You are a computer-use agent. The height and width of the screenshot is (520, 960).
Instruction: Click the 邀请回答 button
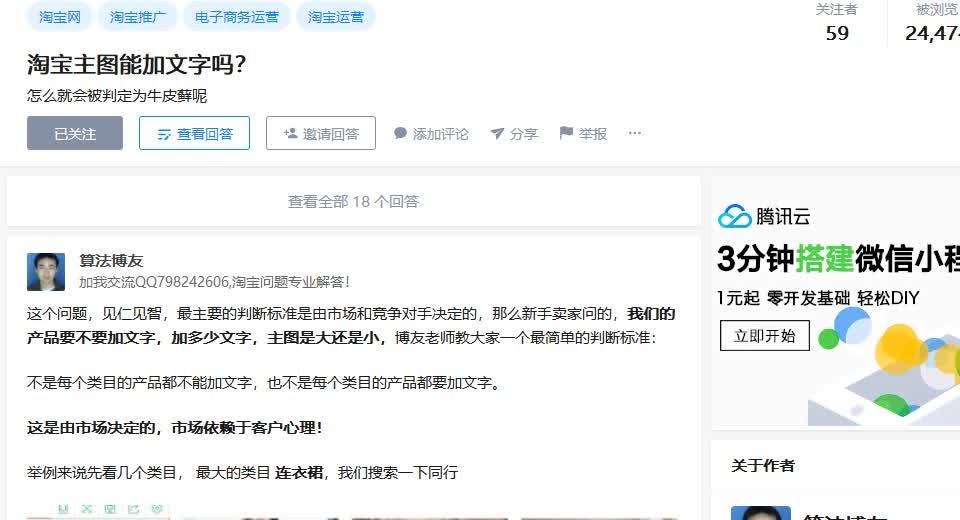321,133
